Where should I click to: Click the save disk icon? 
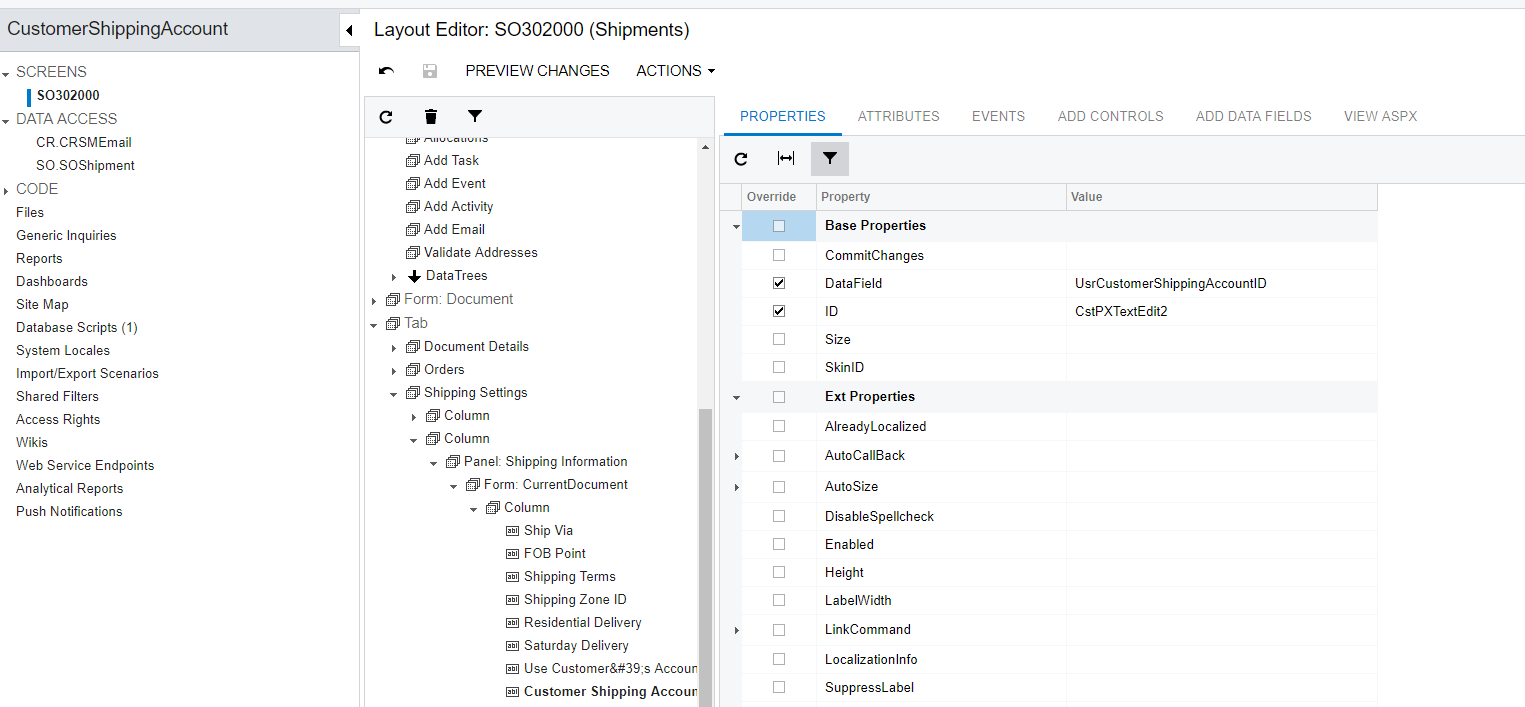(x=430, y=71)
